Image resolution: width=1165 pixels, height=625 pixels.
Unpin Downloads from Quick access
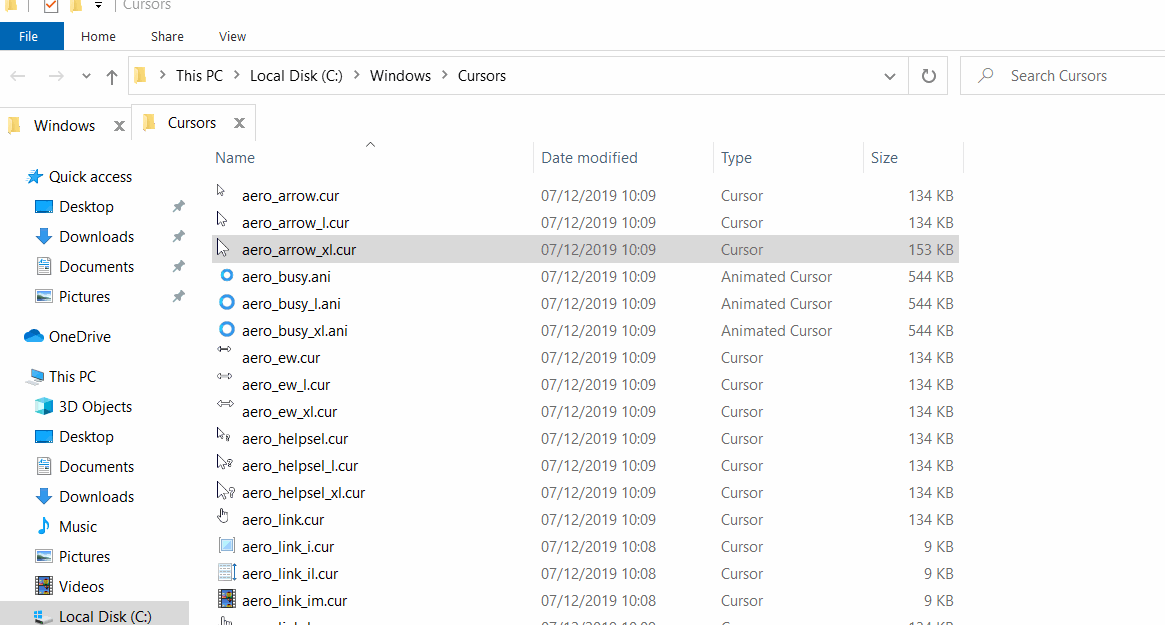coord(178,236)
